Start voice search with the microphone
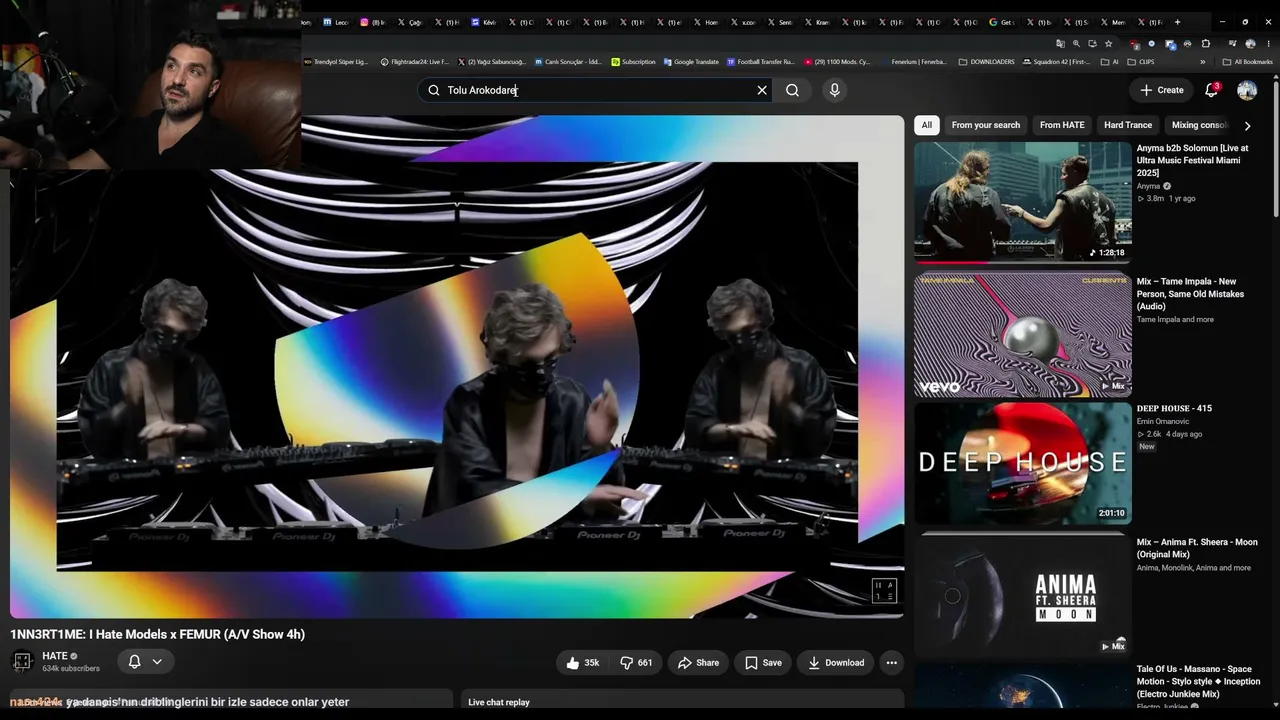 (x=834, y=90)
